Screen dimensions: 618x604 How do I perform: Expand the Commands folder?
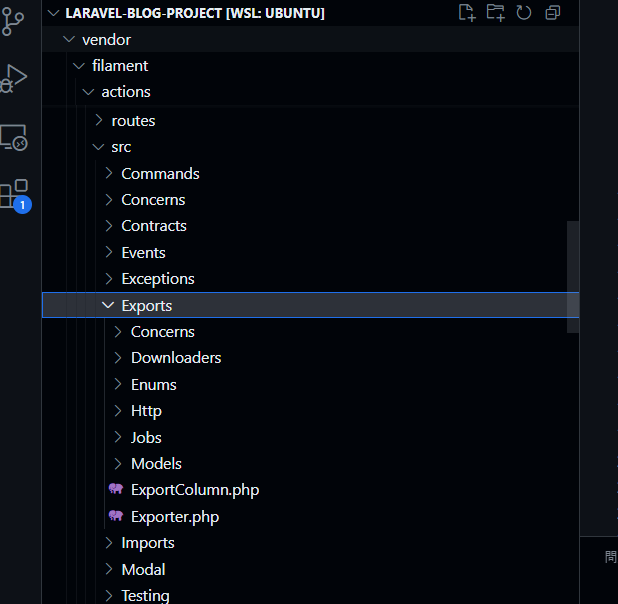coord(310,173)
